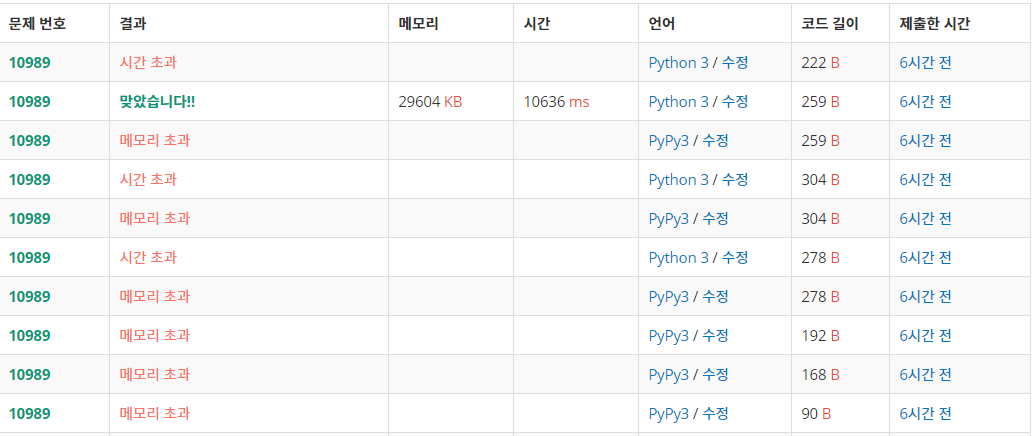
Task: Click the 결과 column header
Action: tap(133, 24)
